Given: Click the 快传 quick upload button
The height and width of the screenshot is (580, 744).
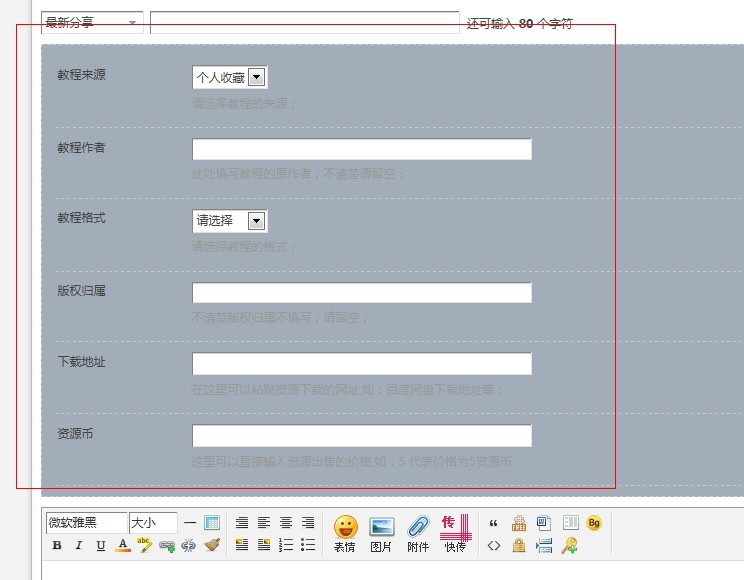Looking at the screenshot, I should pyautogui.click(x=455, y=533).
